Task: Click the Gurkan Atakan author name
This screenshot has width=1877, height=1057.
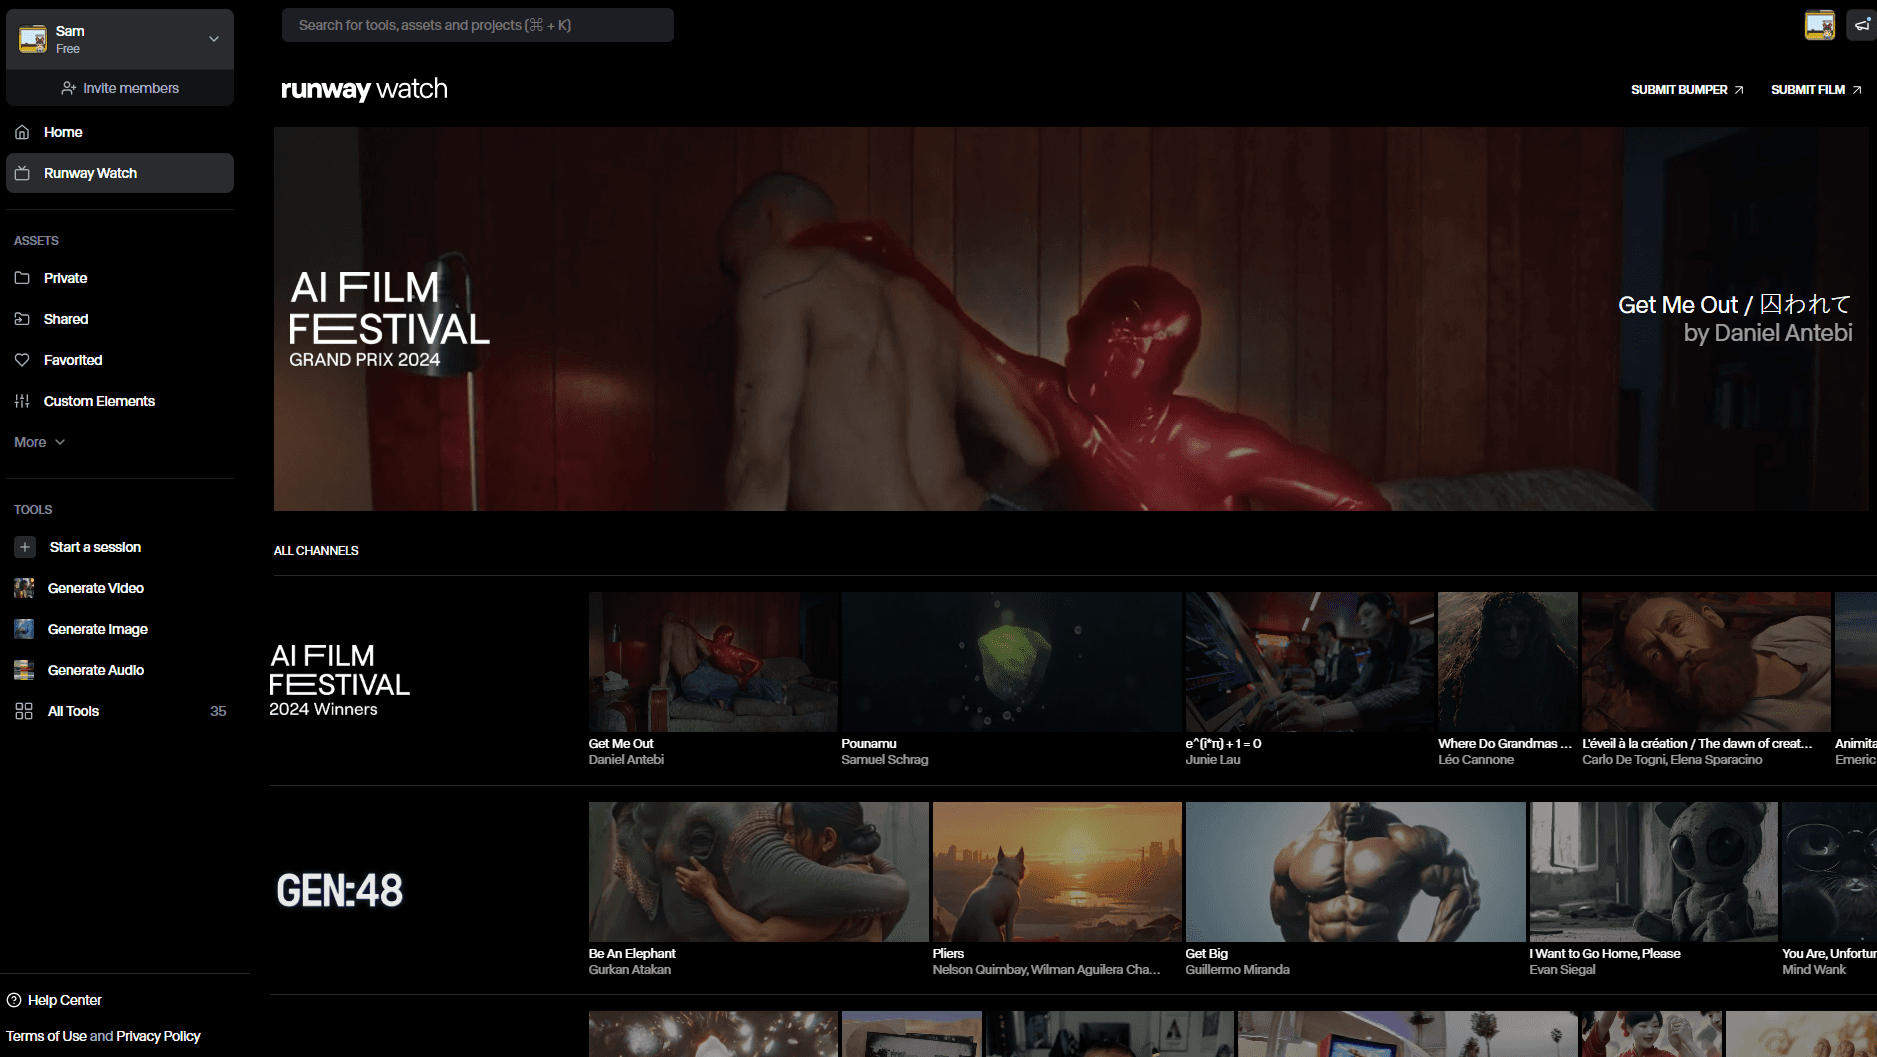Action: 630,970
